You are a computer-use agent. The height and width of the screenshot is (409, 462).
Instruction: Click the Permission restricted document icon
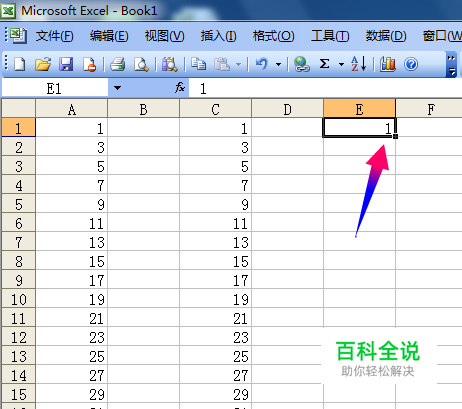[89, 64]
